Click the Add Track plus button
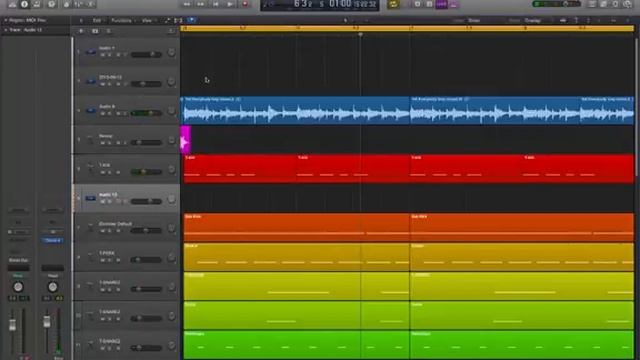The width and height of the screenshot is (640, 360). 81,31
